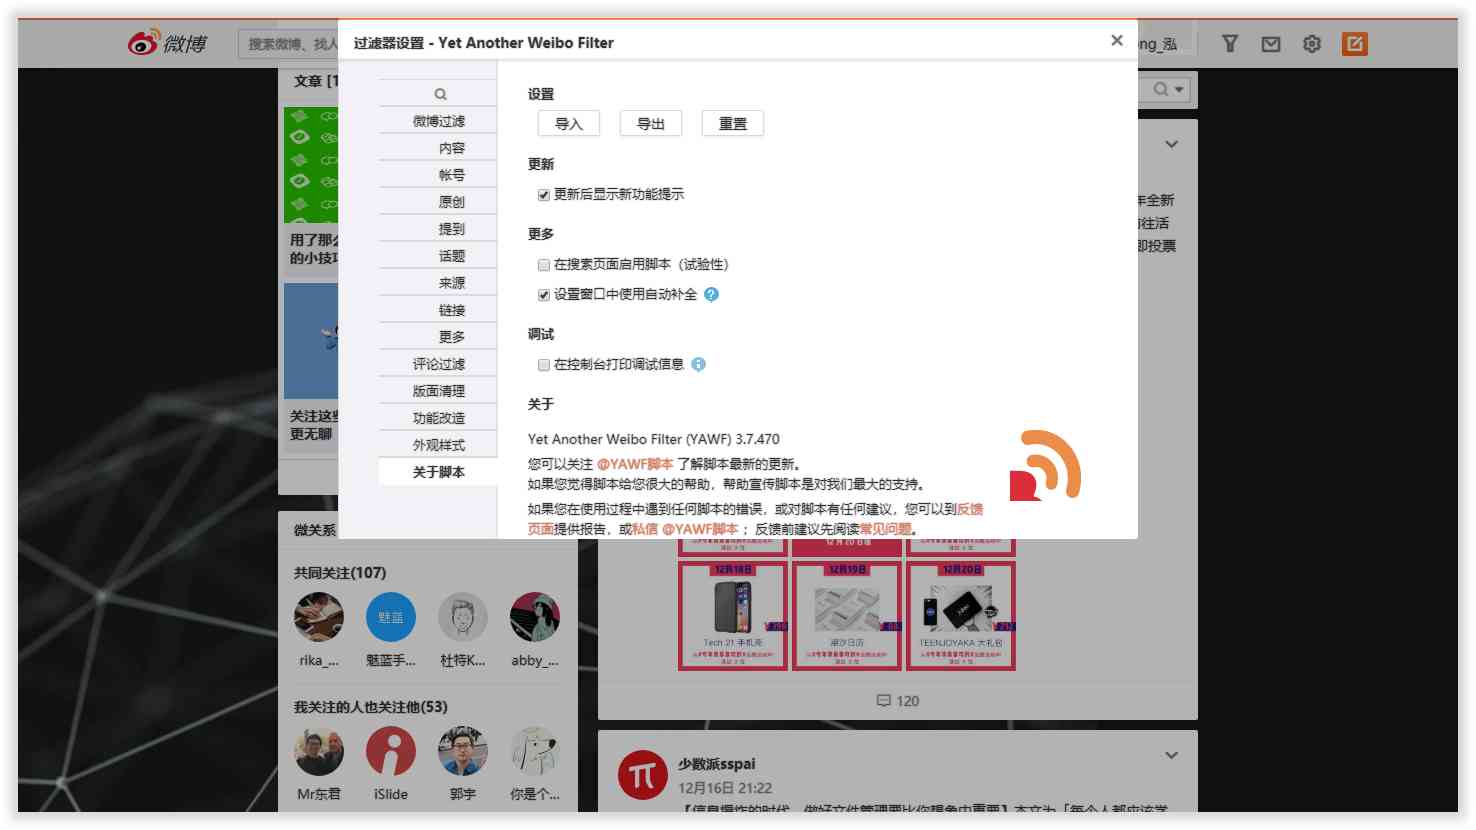The width and height of the screenshot is (1476, 830).
Task: Click 少数派sspai username
Action: point(717,764)
